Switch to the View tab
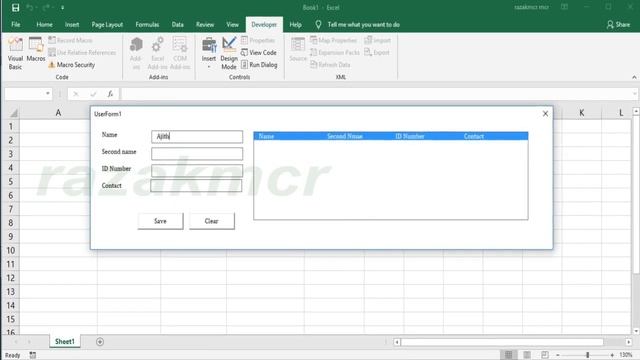This screenshot has width=640, height=360. coord(232,24)
